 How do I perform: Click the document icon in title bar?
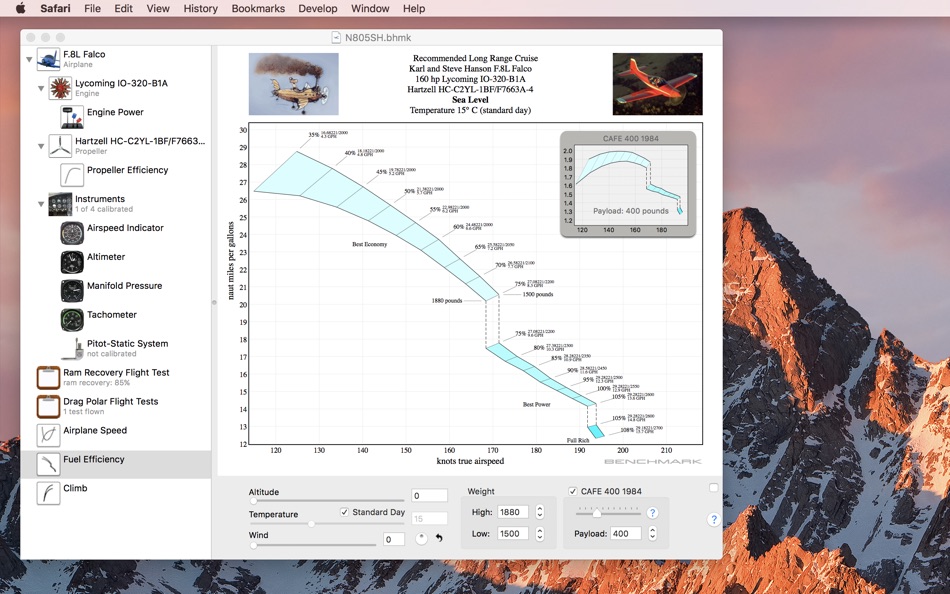(x=336, y=38)
